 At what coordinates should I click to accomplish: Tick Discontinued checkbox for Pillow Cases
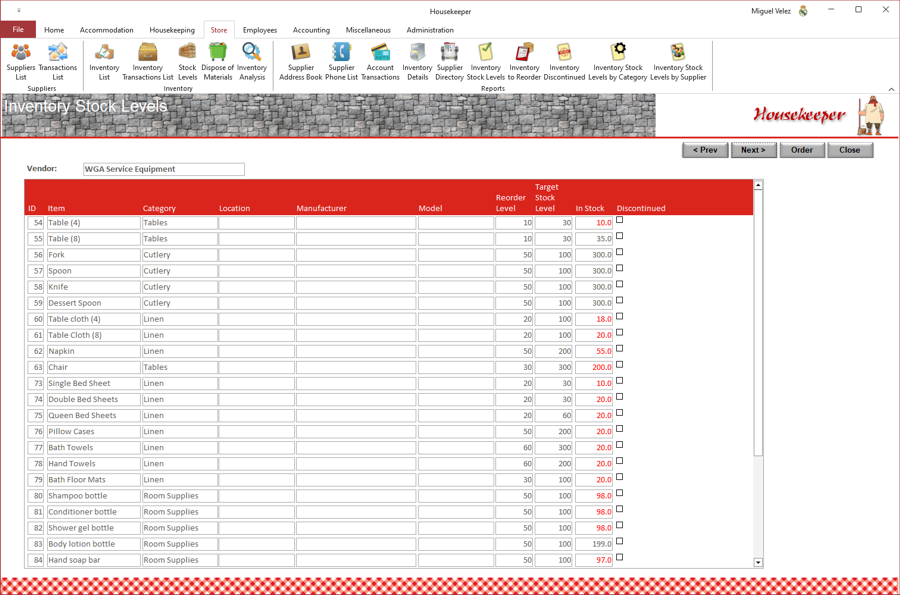click(619, 429)
